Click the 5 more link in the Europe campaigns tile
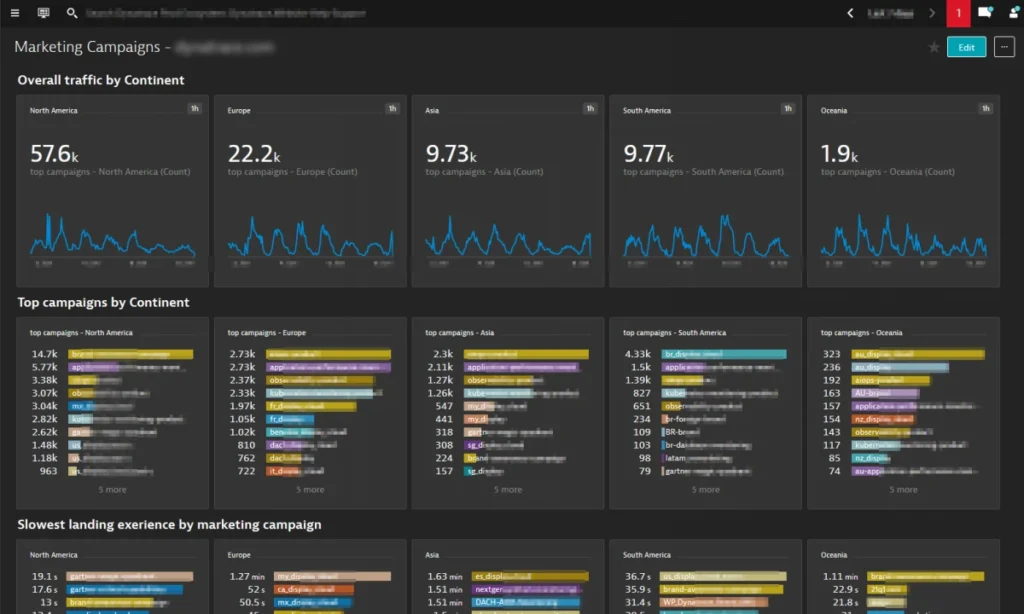The image size is (1024, 614). pos(309,489)
